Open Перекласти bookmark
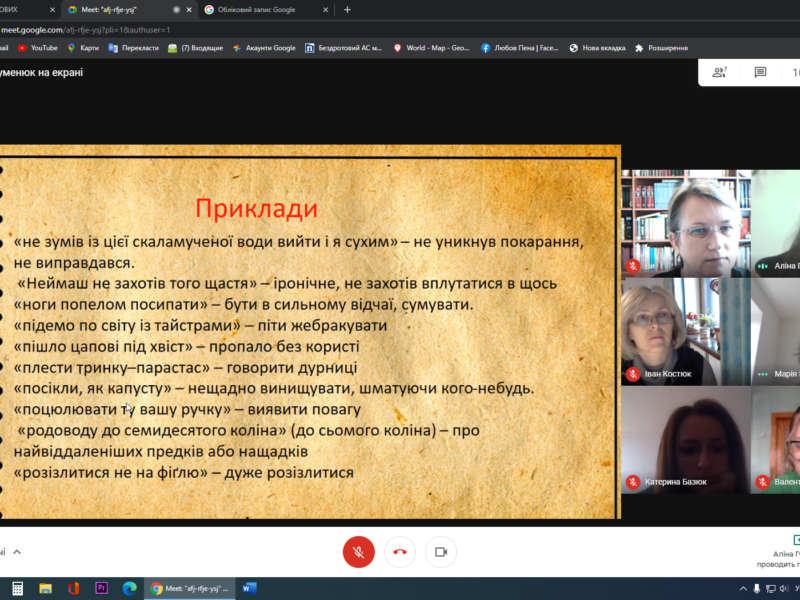The image size is (800, 600). coord(134,47)
